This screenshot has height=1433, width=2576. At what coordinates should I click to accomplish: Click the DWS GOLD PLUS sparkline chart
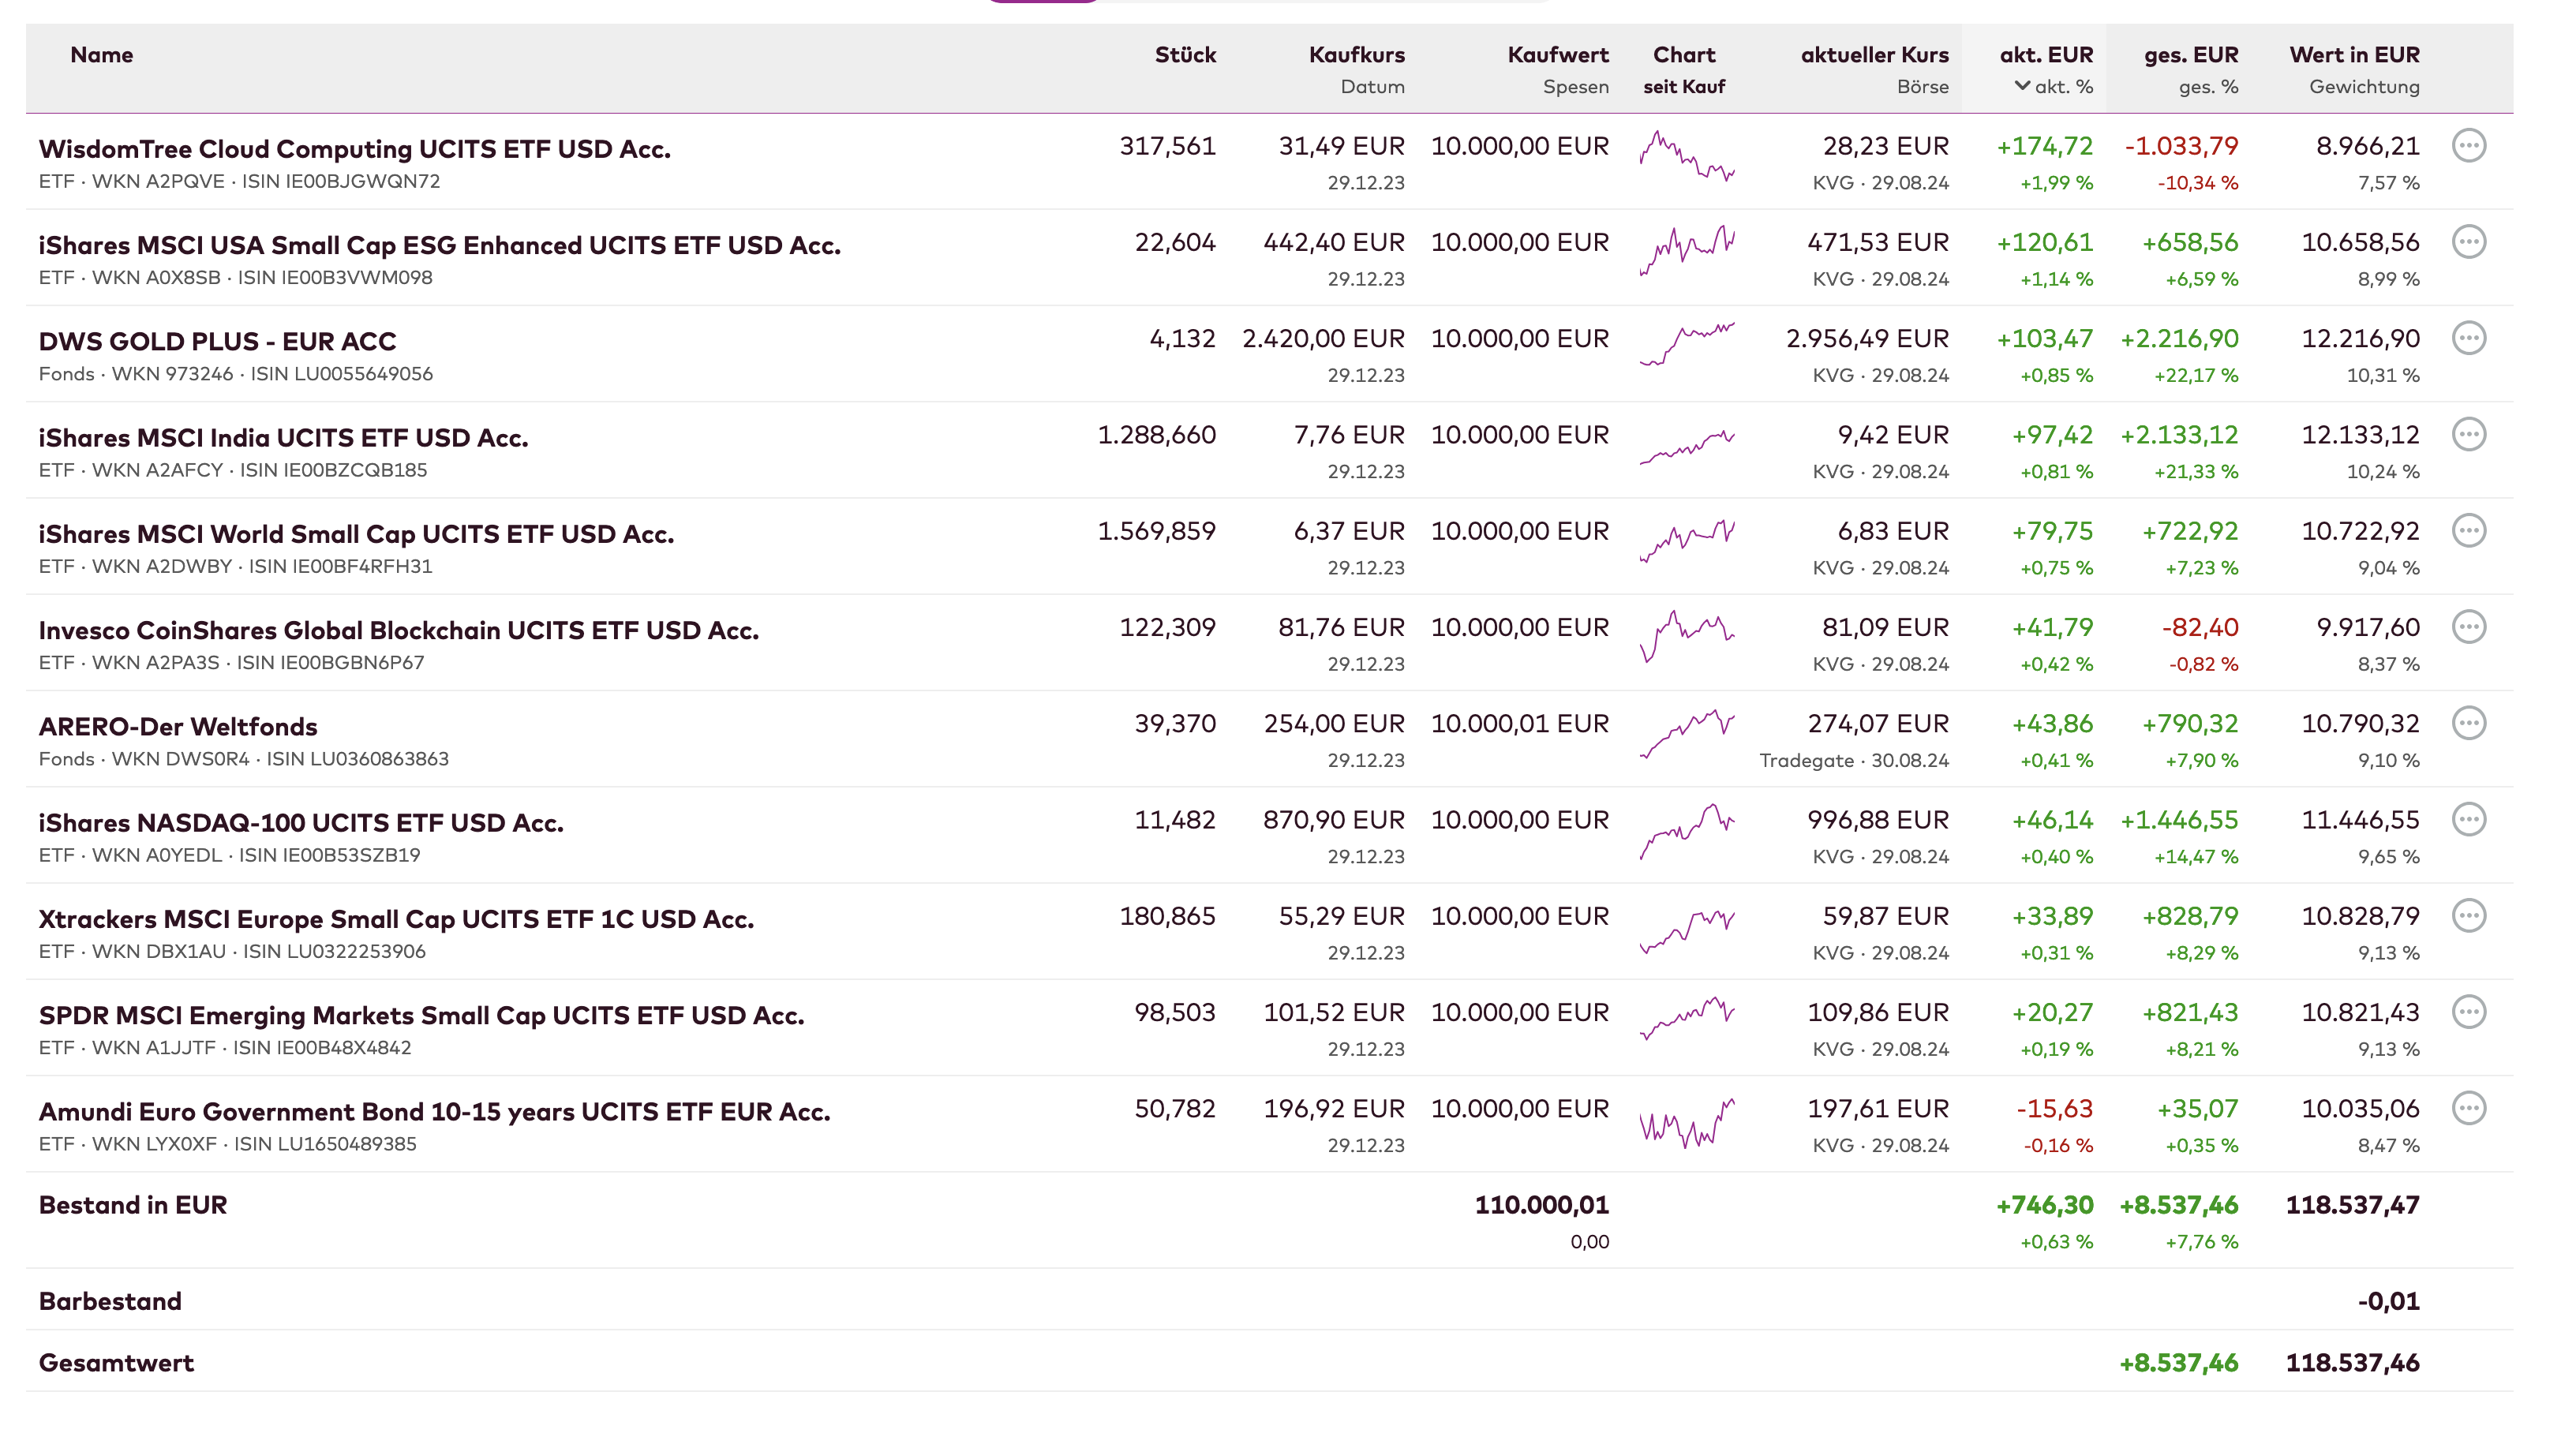[x=1687, y=345]
